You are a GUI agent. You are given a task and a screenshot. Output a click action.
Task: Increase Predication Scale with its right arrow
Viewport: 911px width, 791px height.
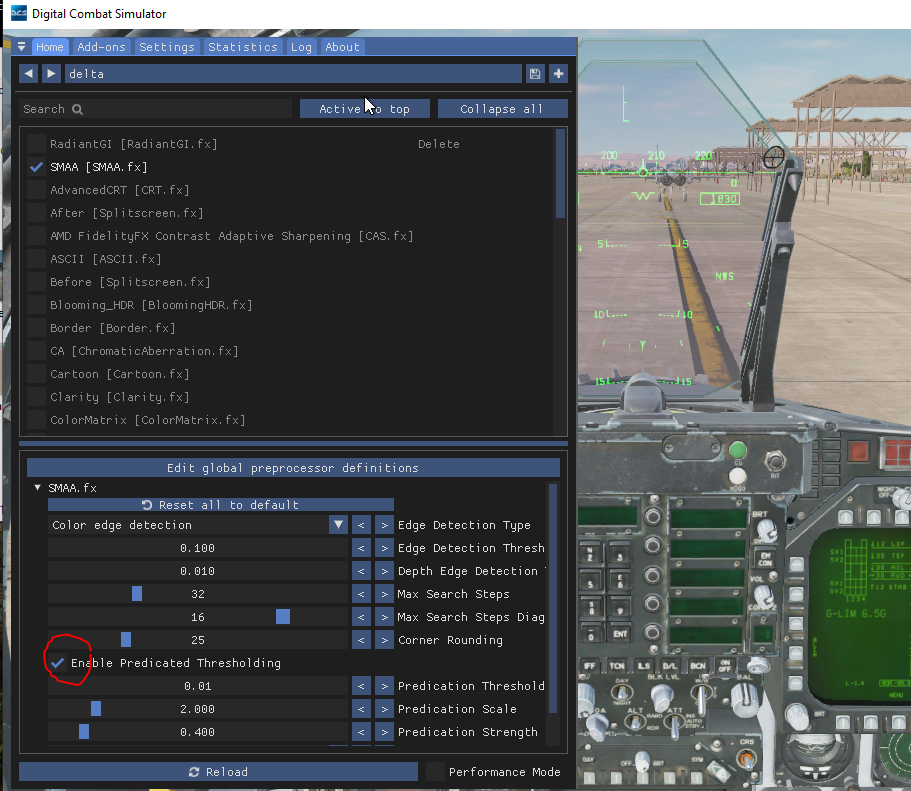pyautogui.click(x=384, y=709)
